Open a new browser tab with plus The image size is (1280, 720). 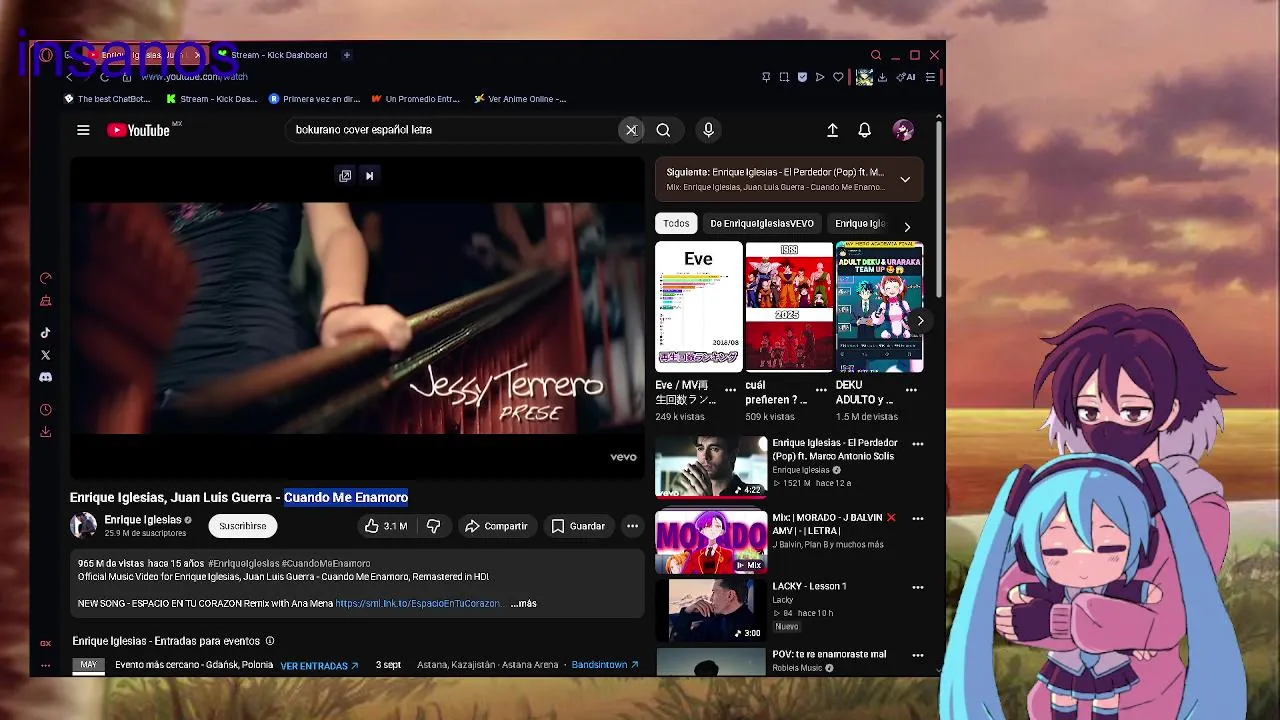pos(347,55)
